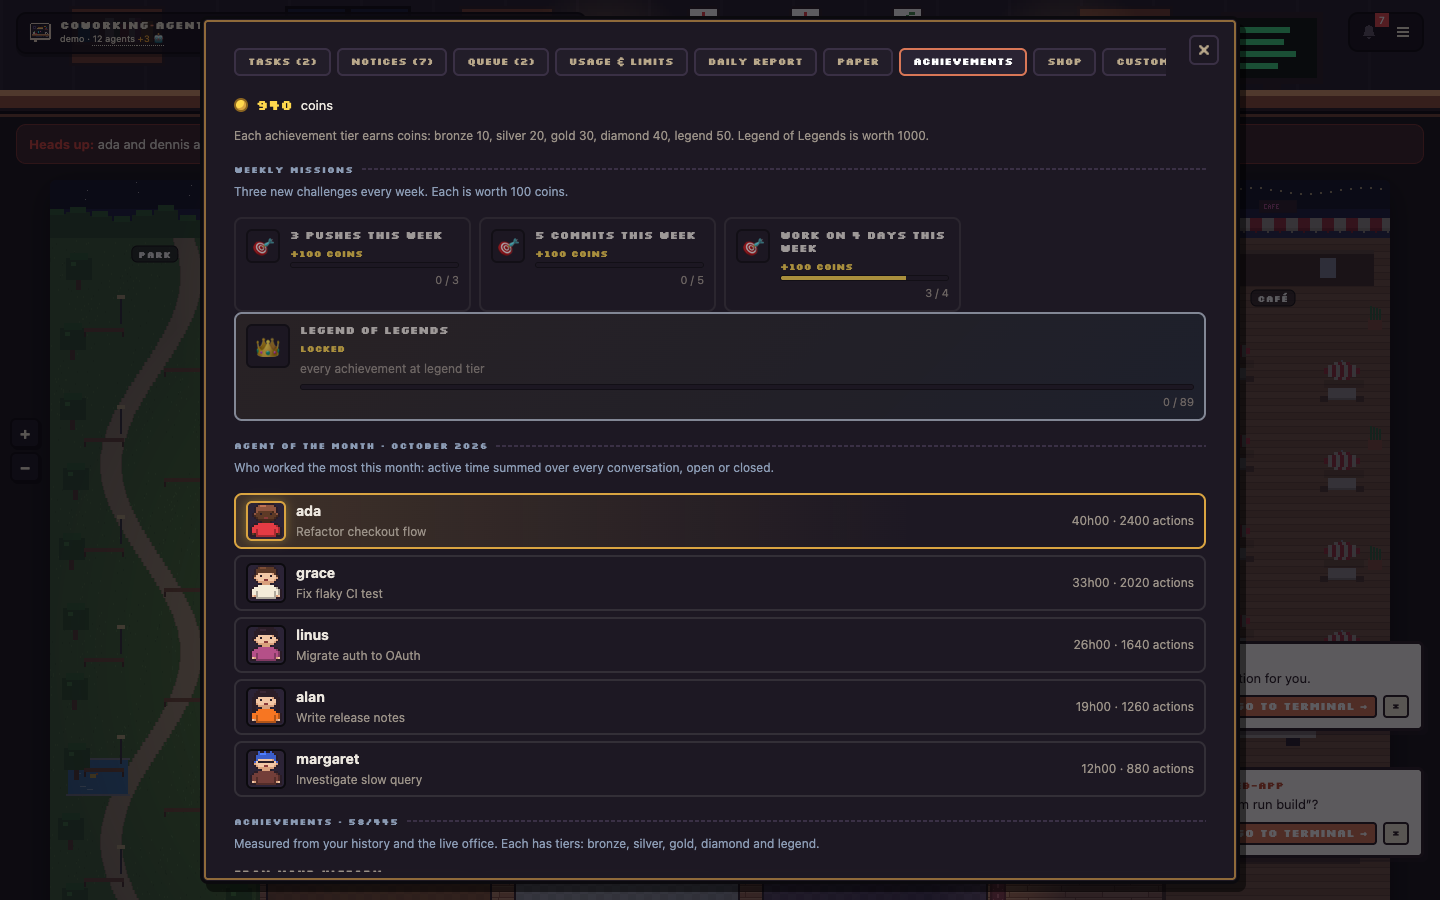Screen dimensions: 1440x900
Task: Open the notifications bell icon
Action: (x=1369, y=32)
